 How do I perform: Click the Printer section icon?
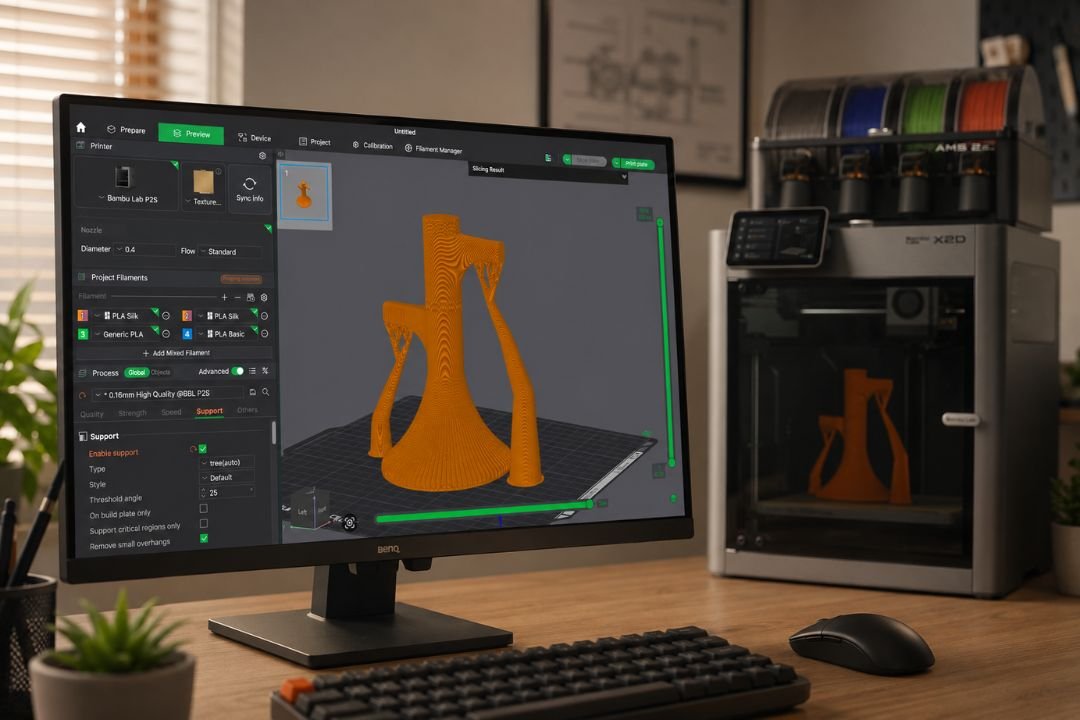click(81, 145)
